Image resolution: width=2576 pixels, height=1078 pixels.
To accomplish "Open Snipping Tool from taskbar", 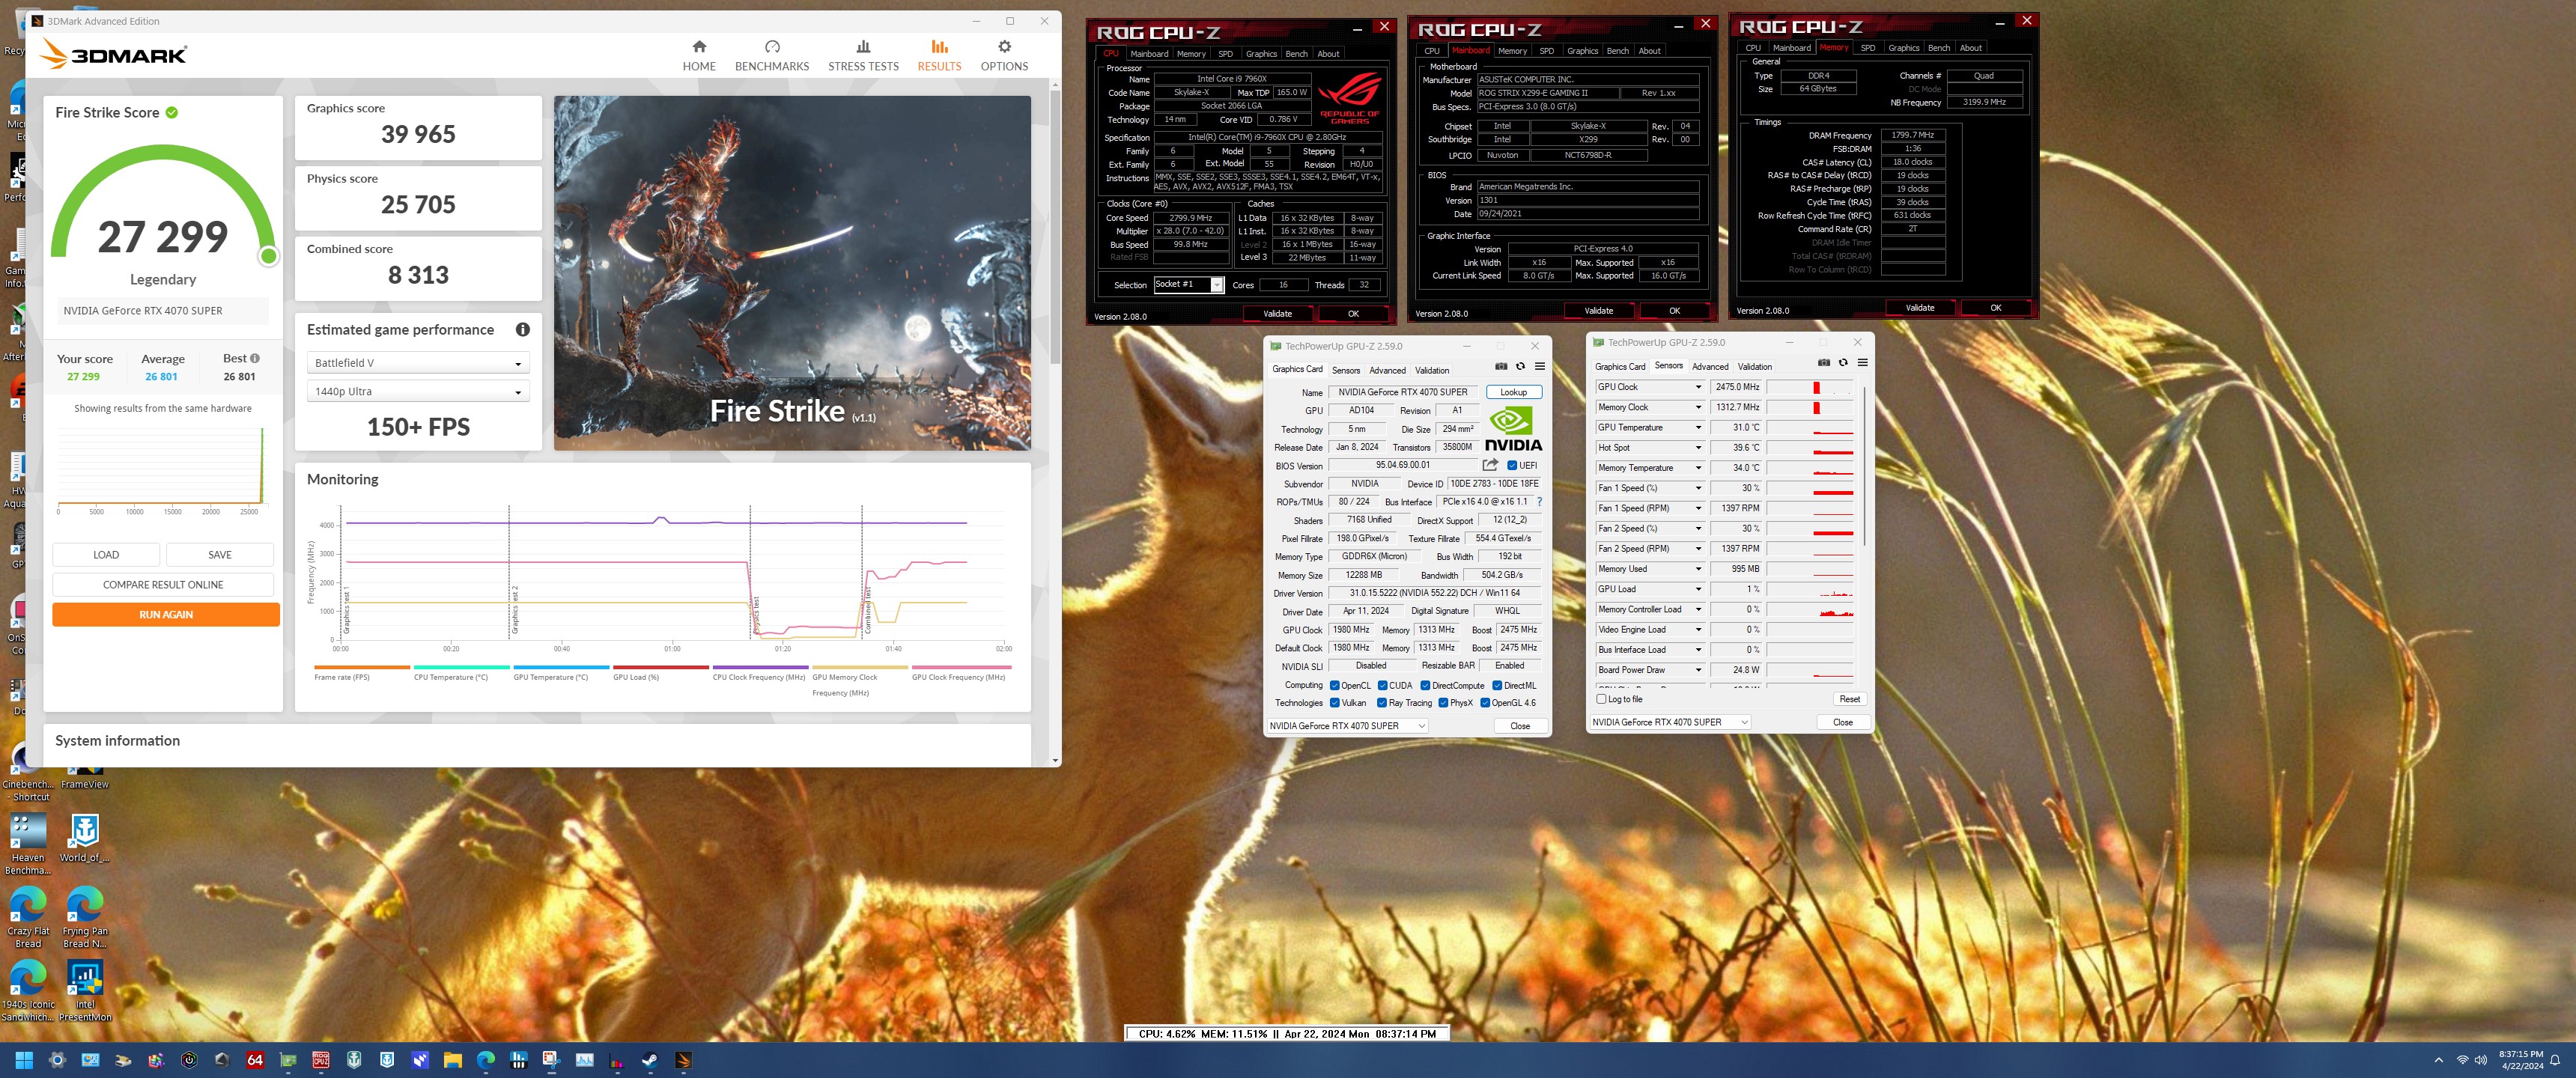I will 551,1060.
